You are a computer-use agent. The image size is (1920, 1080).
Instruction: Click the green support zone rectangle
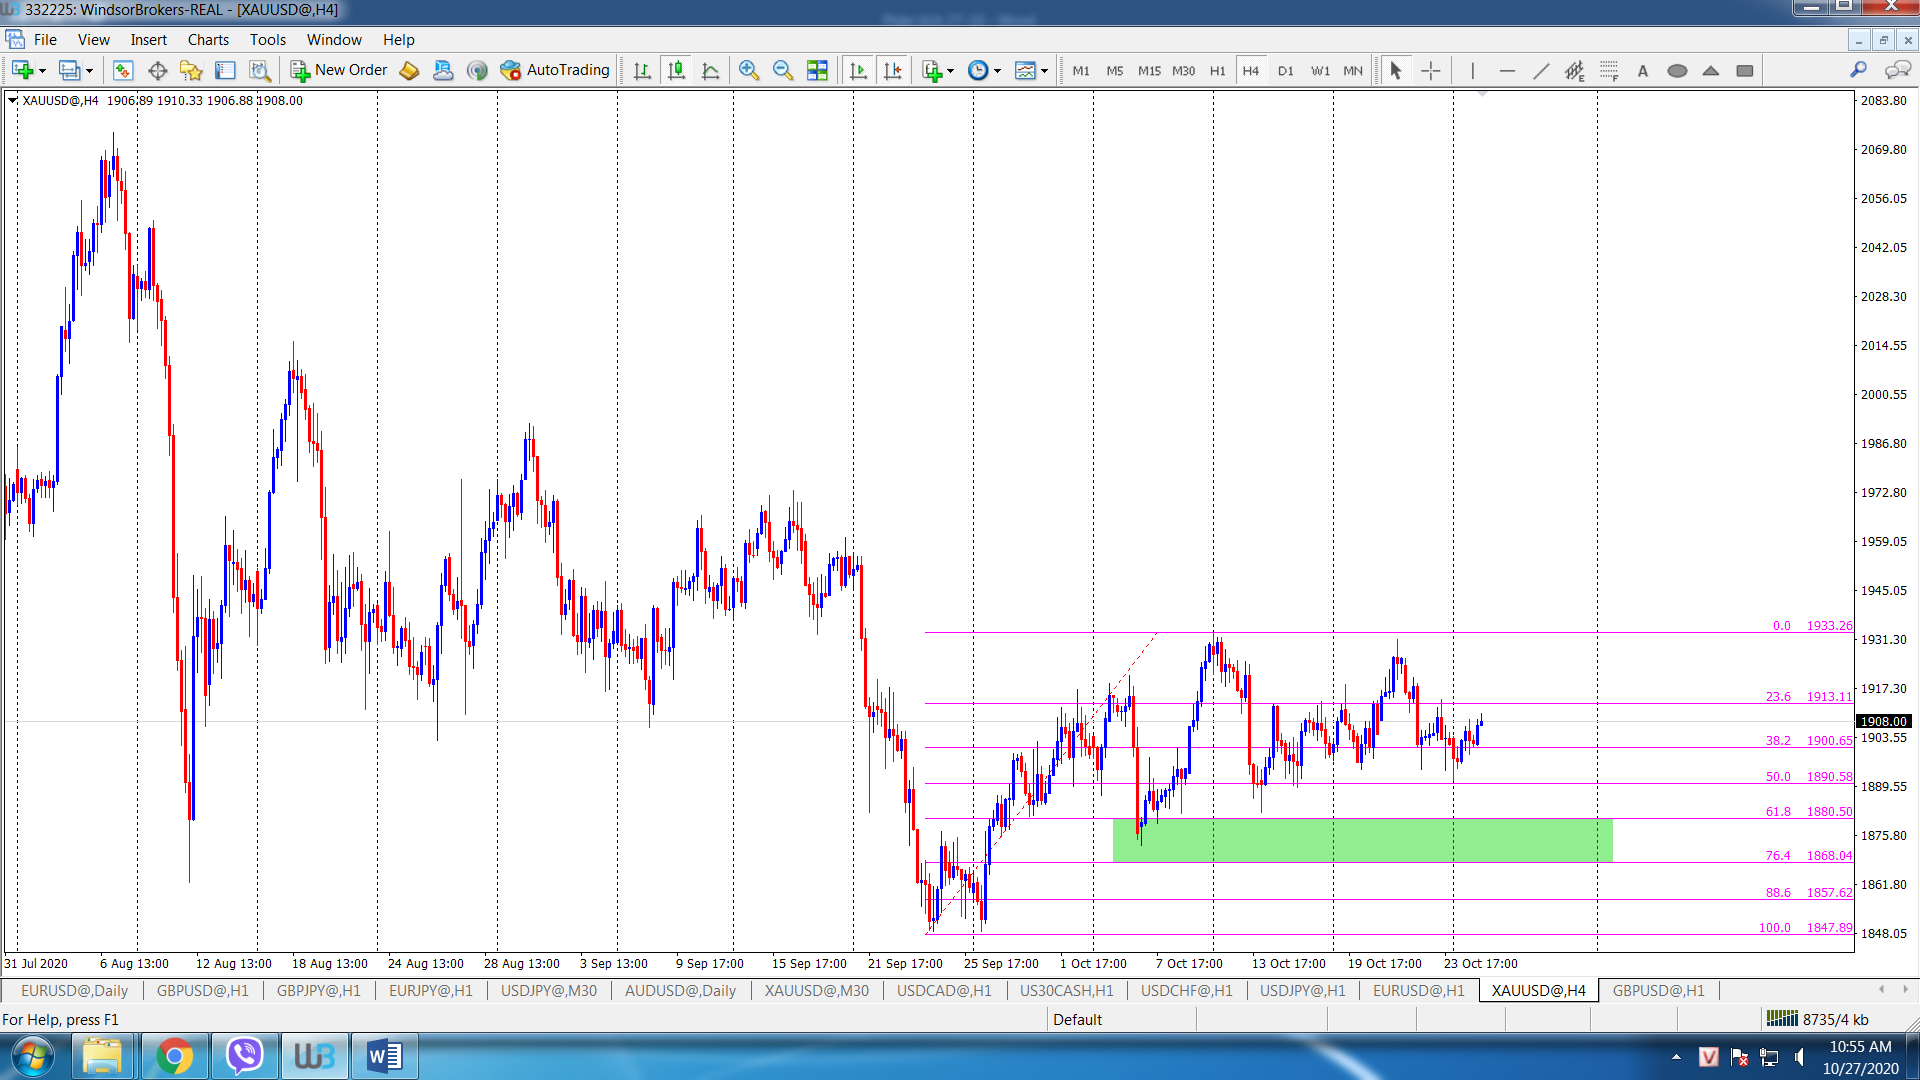tap(1362, 840)
